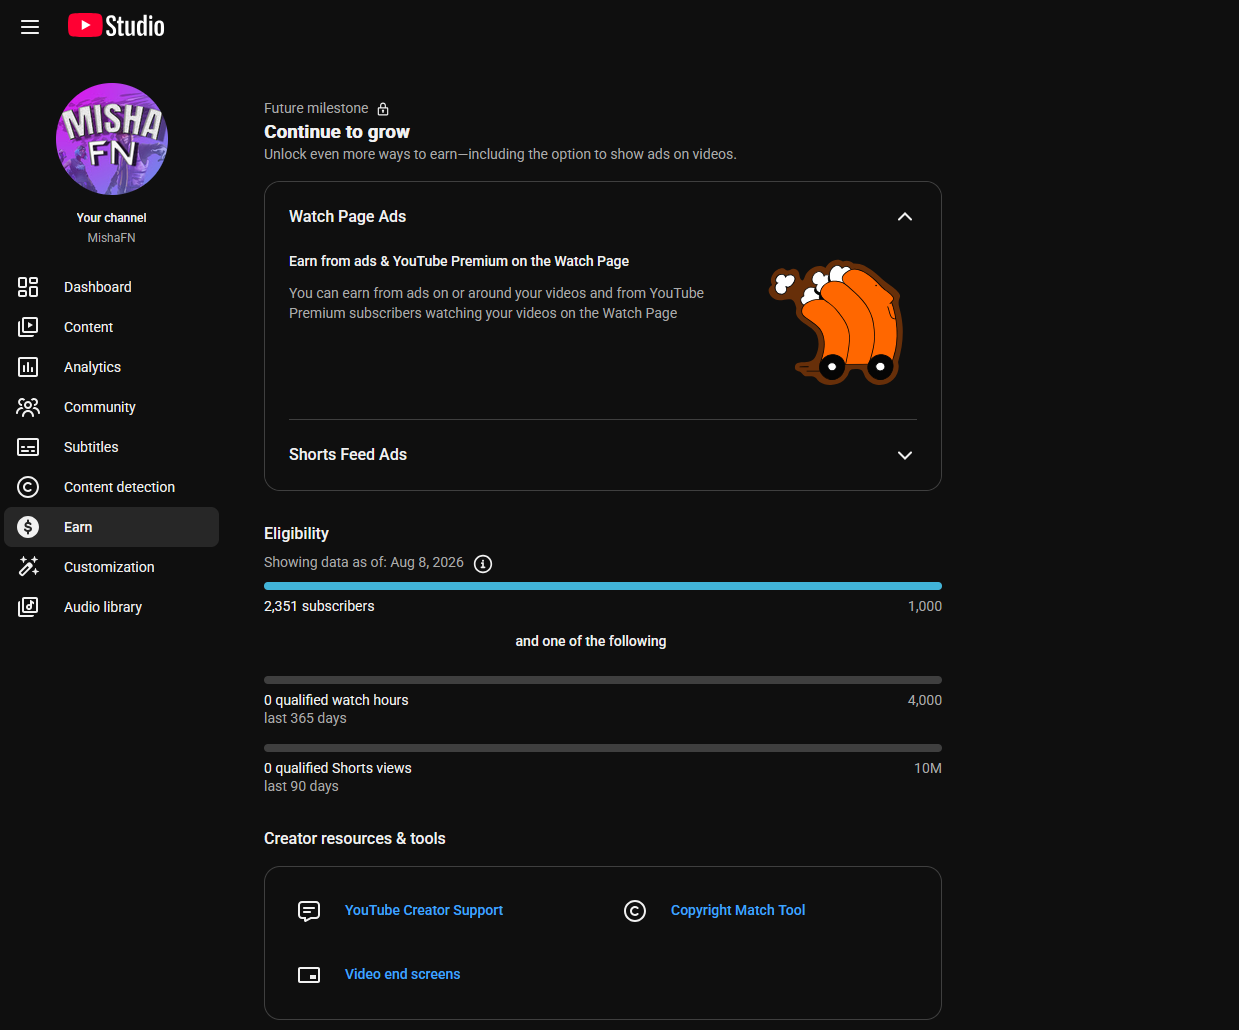Click the Community people icon
This screenshot has width=1239, height=1030.
(x=28, y=407)
